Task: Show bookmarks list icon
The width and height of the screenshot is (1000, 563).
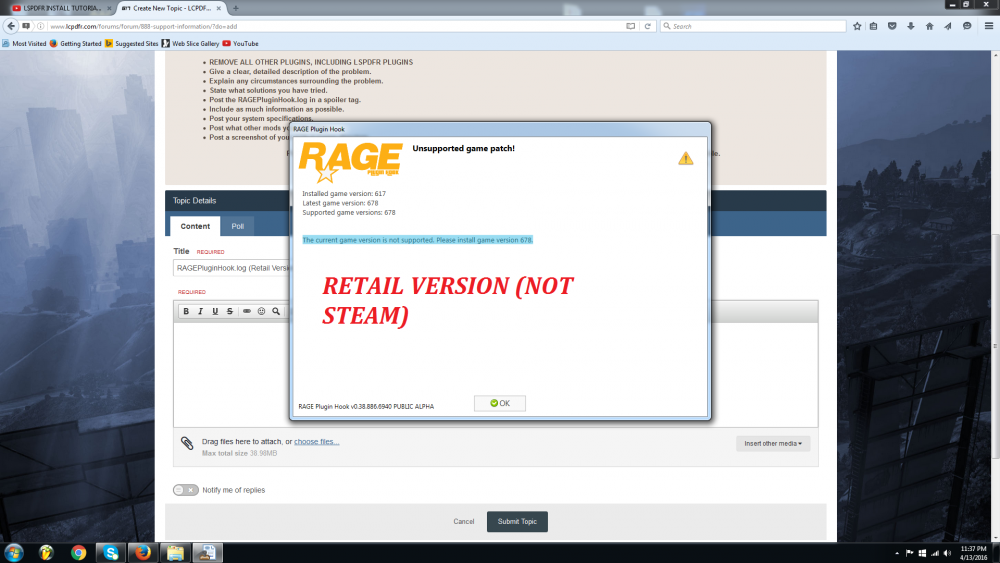Action: 874,26
